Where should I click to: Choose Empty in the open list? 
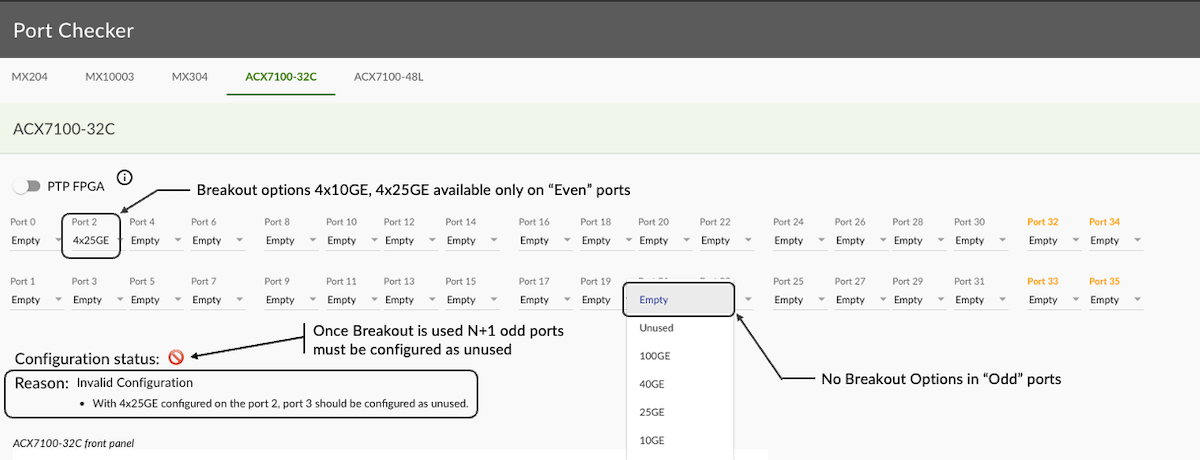point(680,299)
